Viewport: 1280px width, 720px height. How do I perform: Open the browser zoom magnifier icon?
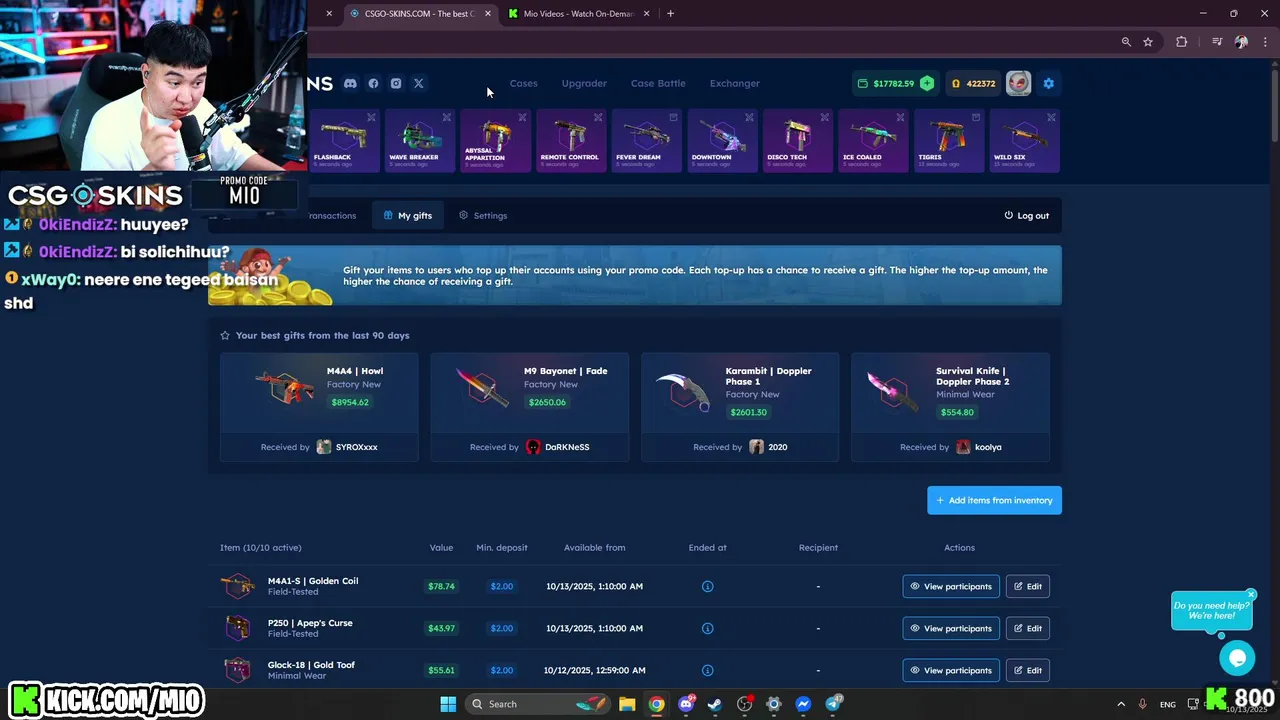click(1126, 42)
